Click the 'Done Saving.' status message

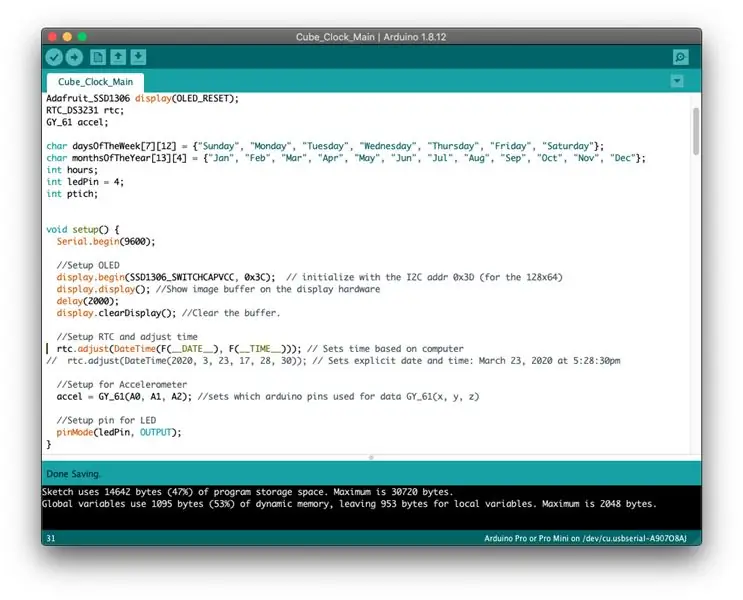(73, 474)
